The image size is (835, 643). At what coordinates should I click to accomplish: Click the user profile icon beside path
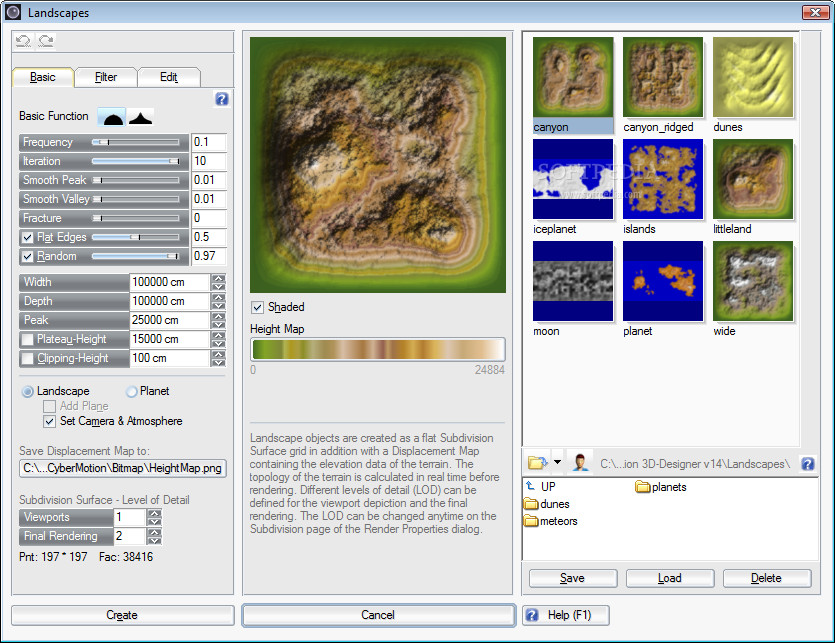pyautogui.click(x=580, y=463)
